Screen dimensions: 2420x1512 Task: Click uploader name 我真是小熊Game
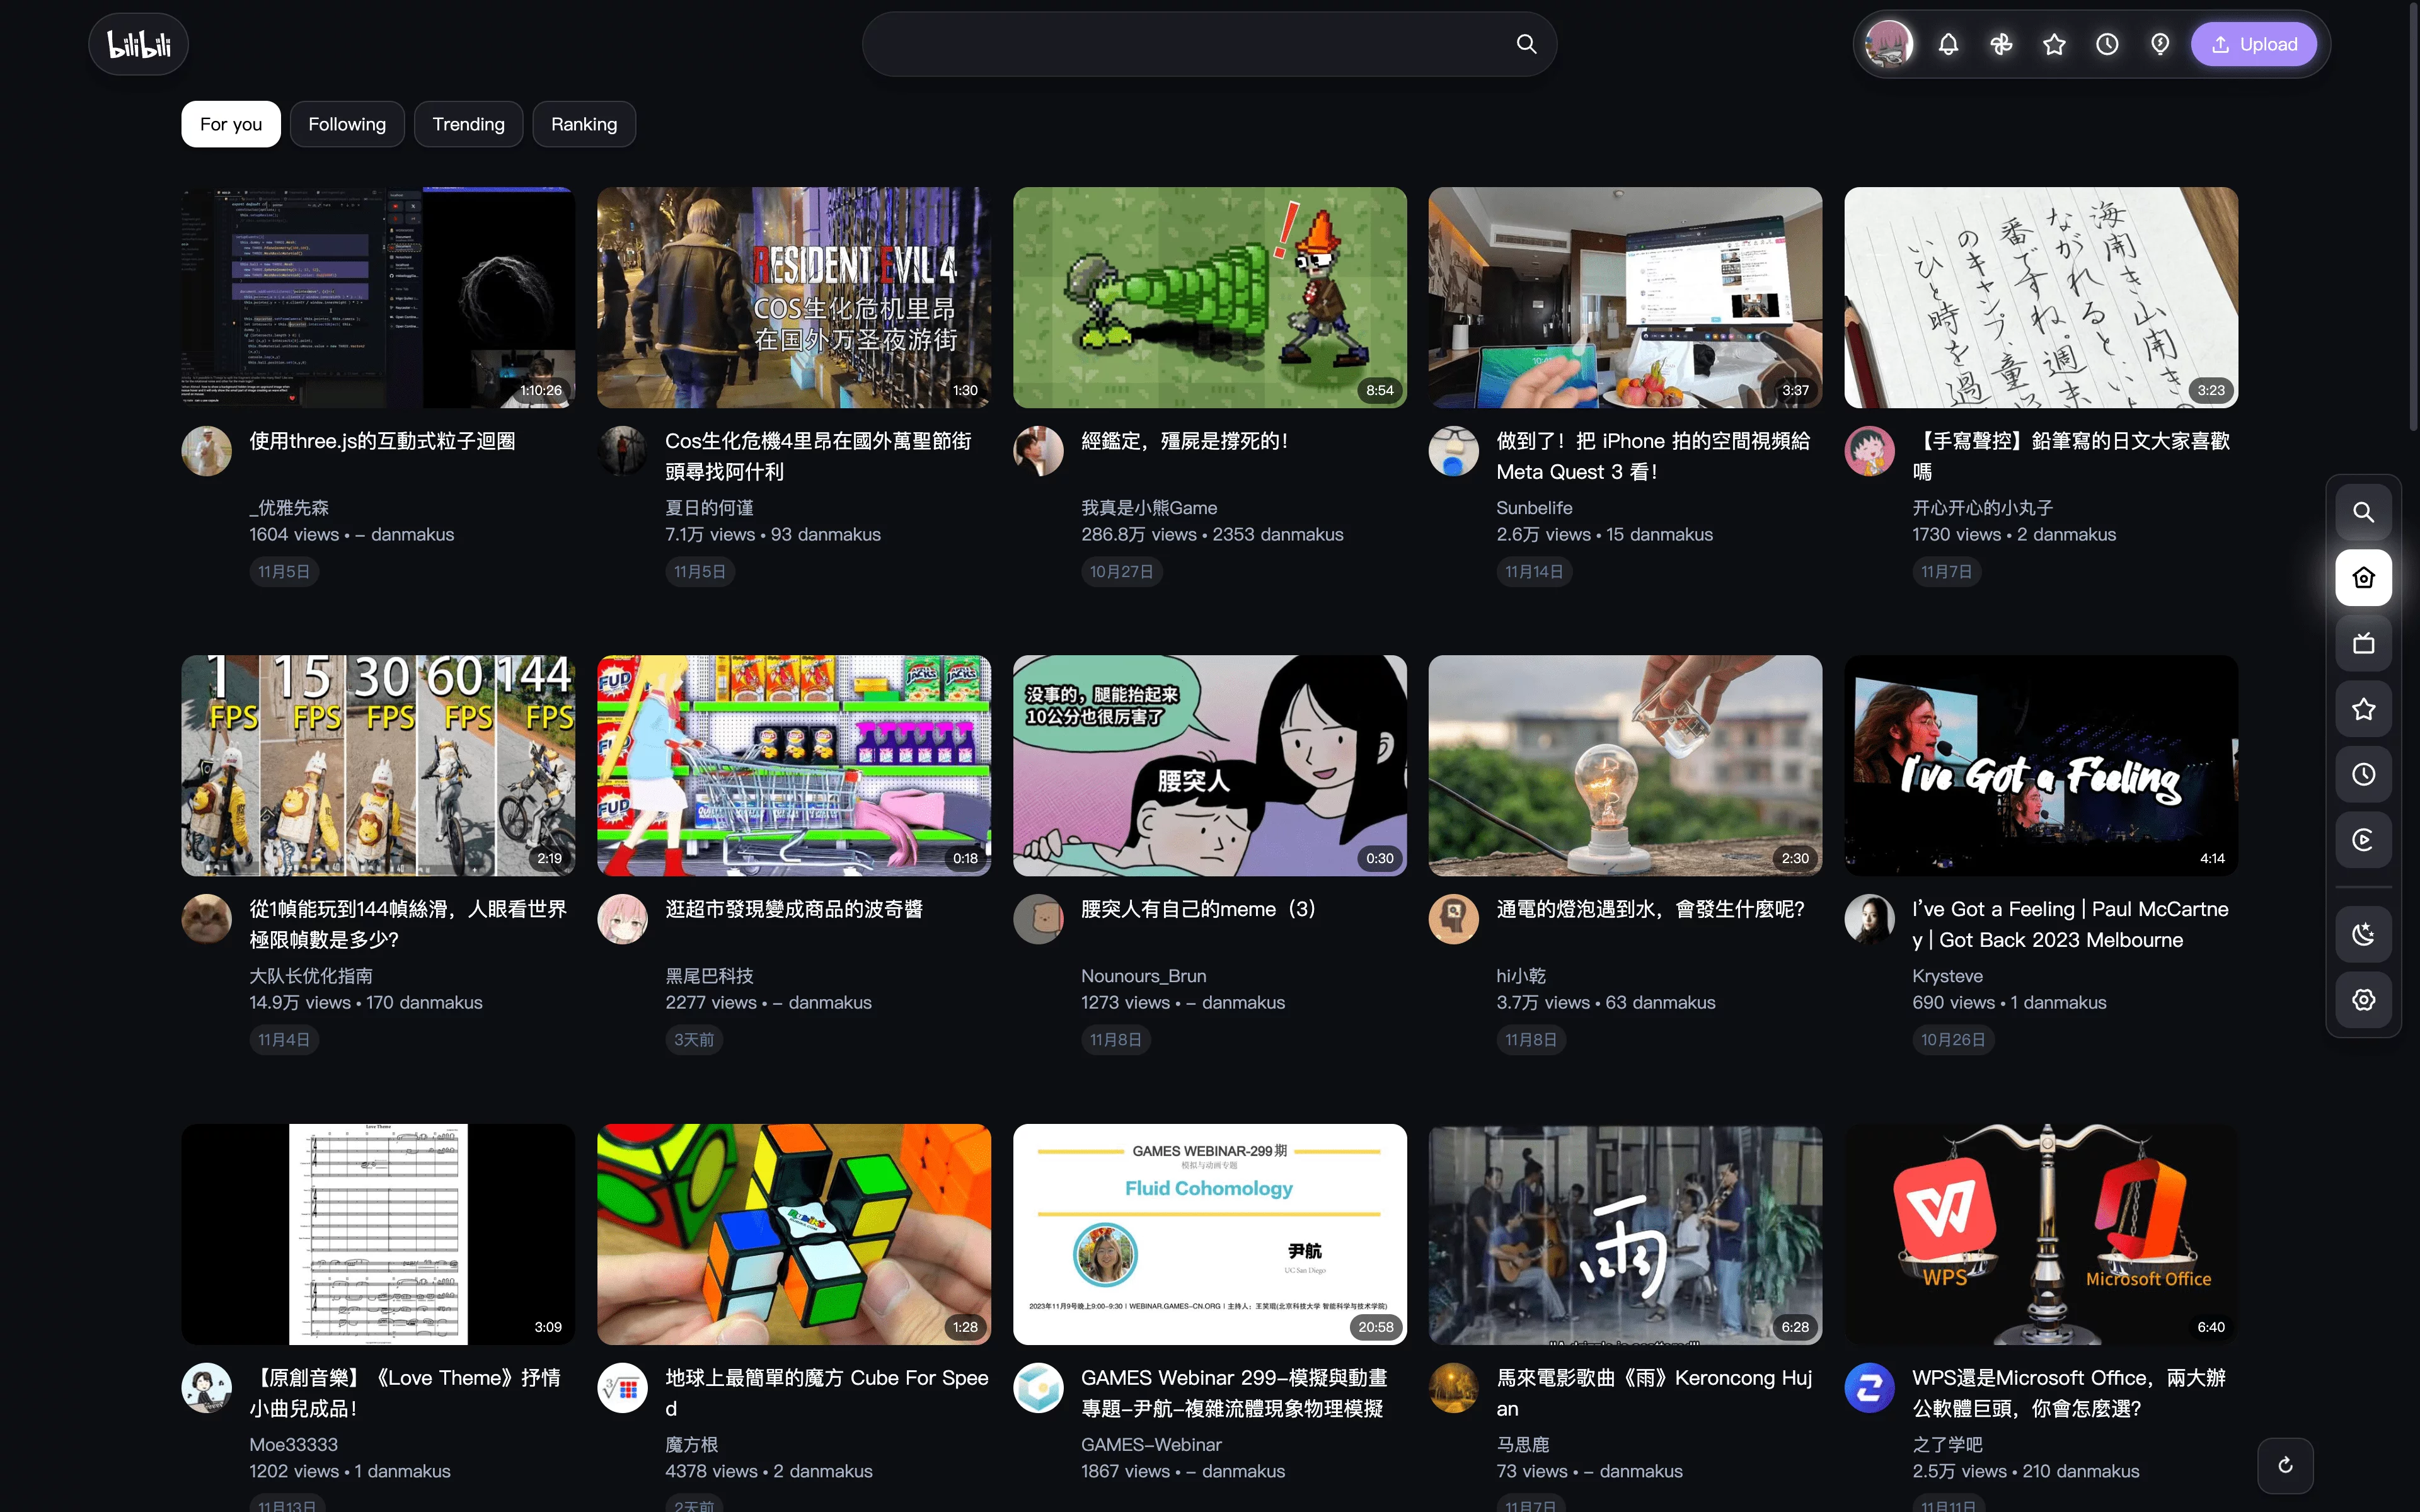1148,508
